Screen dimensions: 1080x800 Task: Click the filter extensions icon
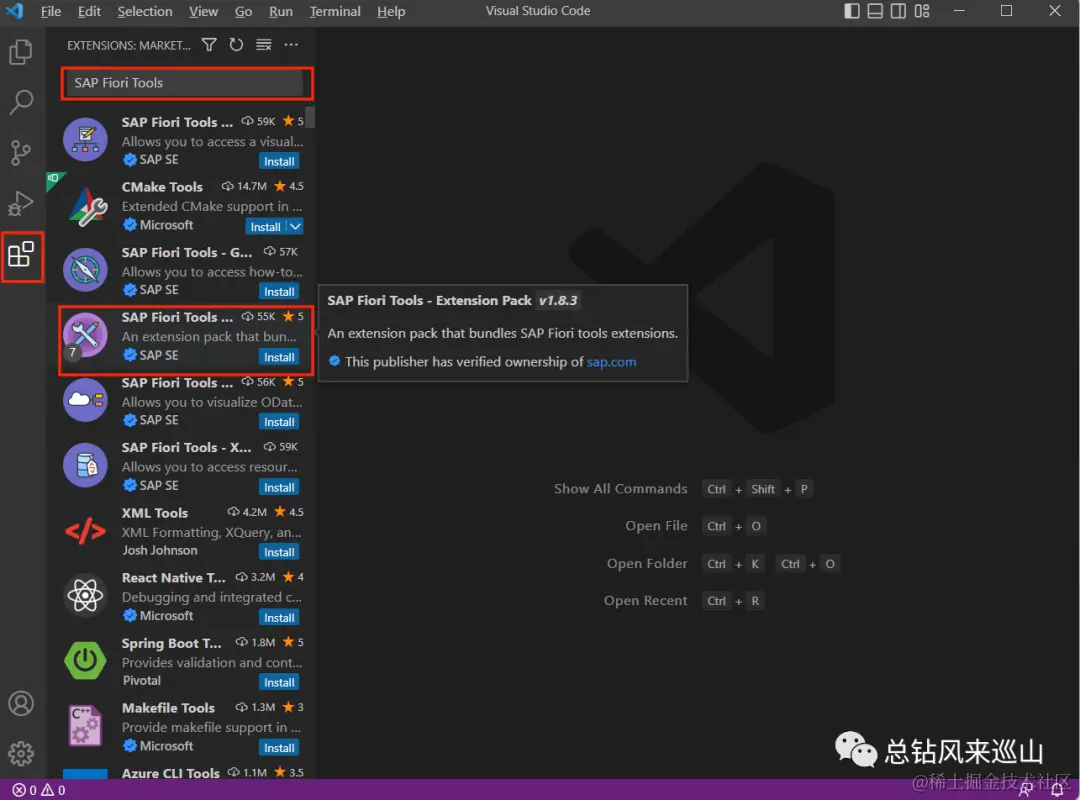(x=209, y=45)
